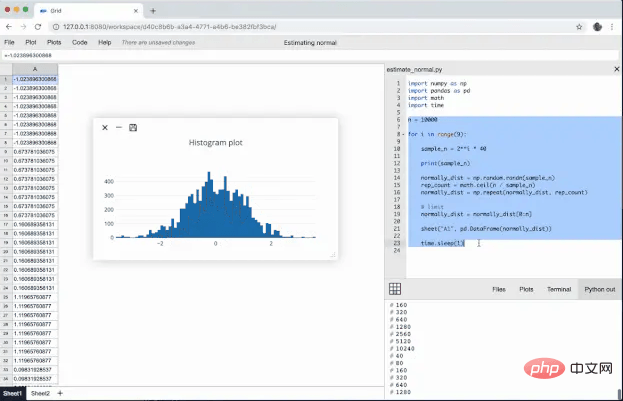Viewport: 623px width, 401px height.
Task: Close the Histogram plot popup
Action: pyautogui.click(x=105, y=128)
